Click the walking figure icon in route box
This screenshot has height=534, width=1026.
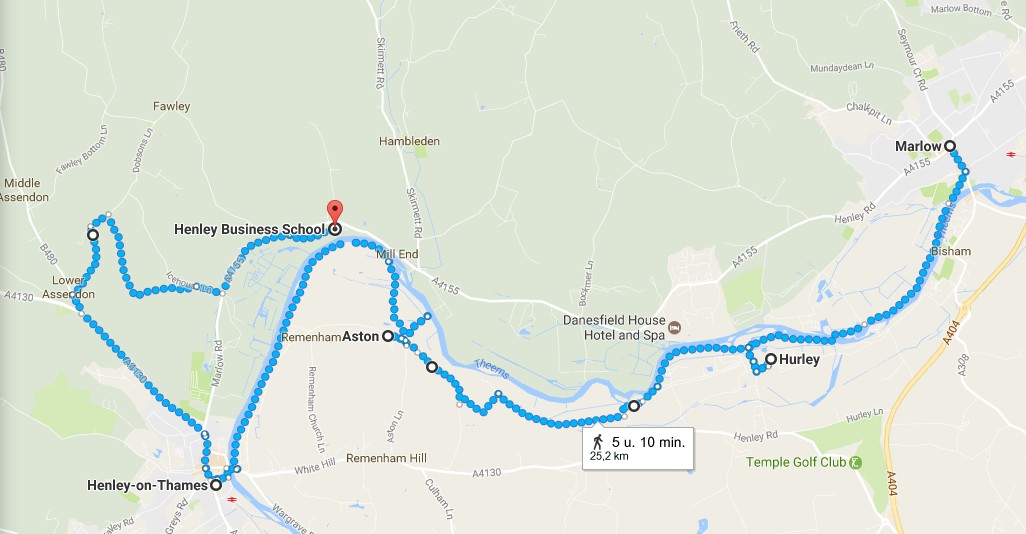click(x=597, y=442)
